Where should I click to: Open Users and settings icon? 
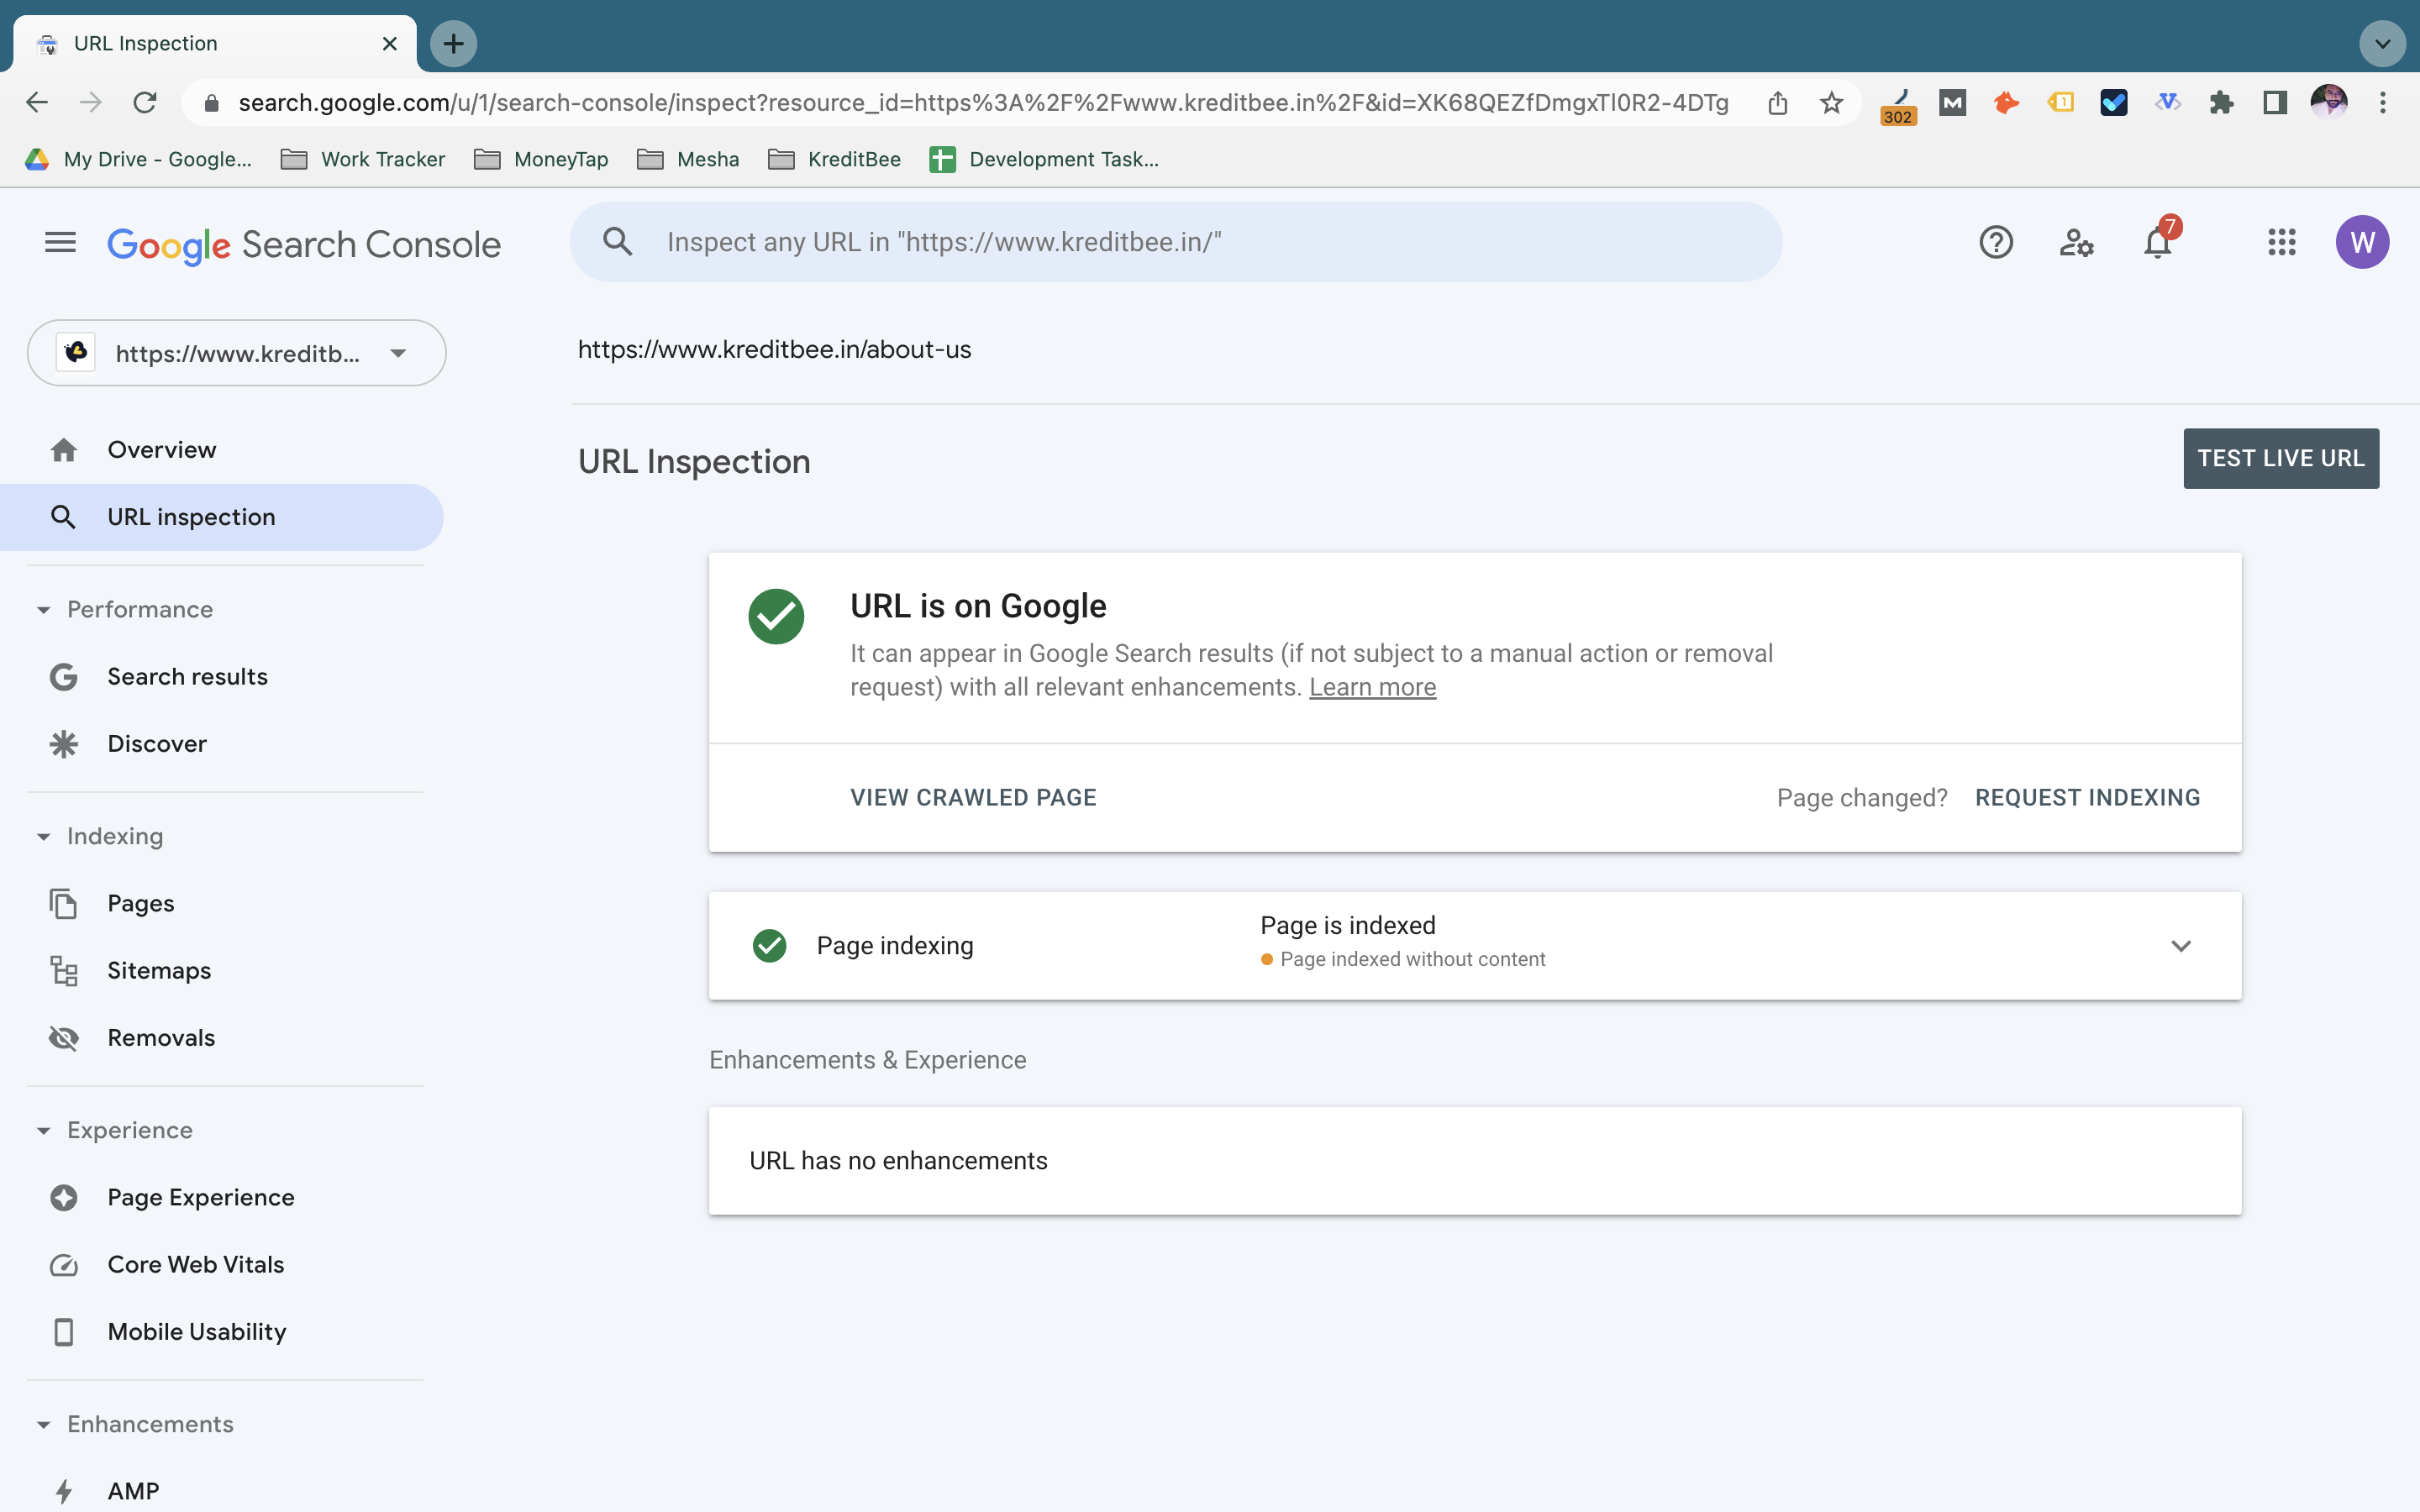2076,242
